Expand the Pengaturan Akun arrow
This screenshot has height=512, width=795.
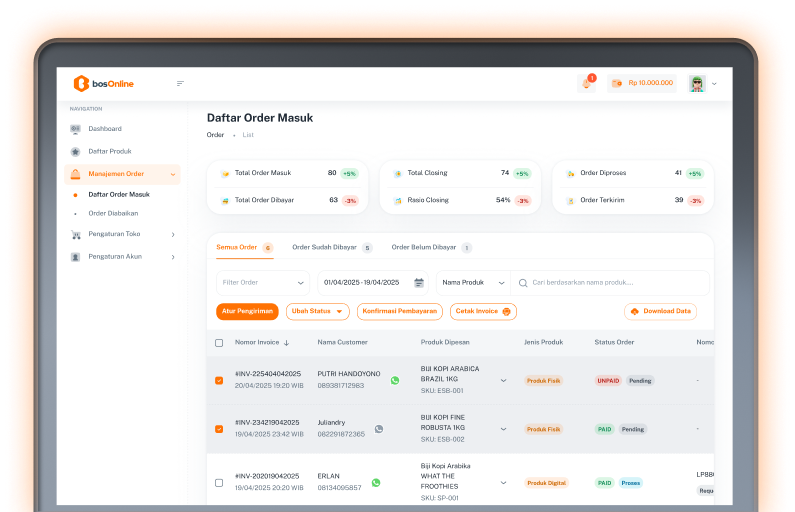click(173, 257)
